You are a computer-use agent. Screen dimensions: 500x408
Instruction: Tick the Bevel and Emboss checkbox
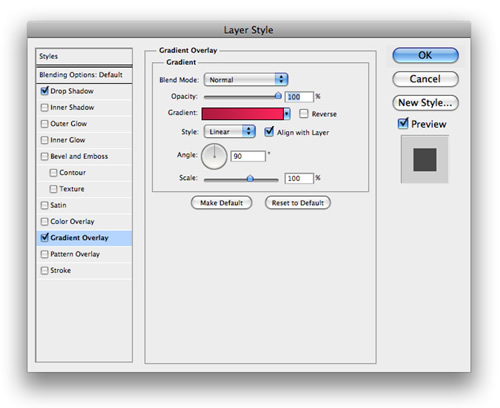pyautogui.click(x=44, y=156)
